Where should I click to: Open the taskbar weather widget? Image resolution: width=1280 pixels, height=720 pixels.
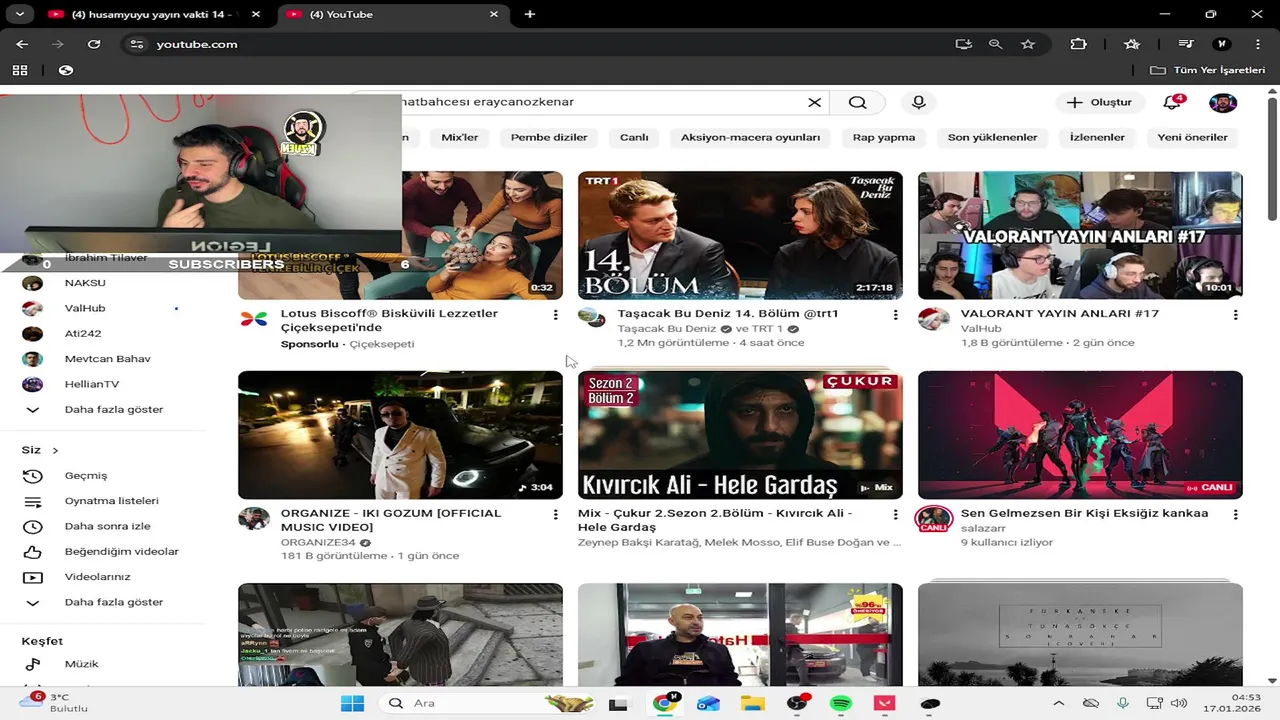pos(55,702)
